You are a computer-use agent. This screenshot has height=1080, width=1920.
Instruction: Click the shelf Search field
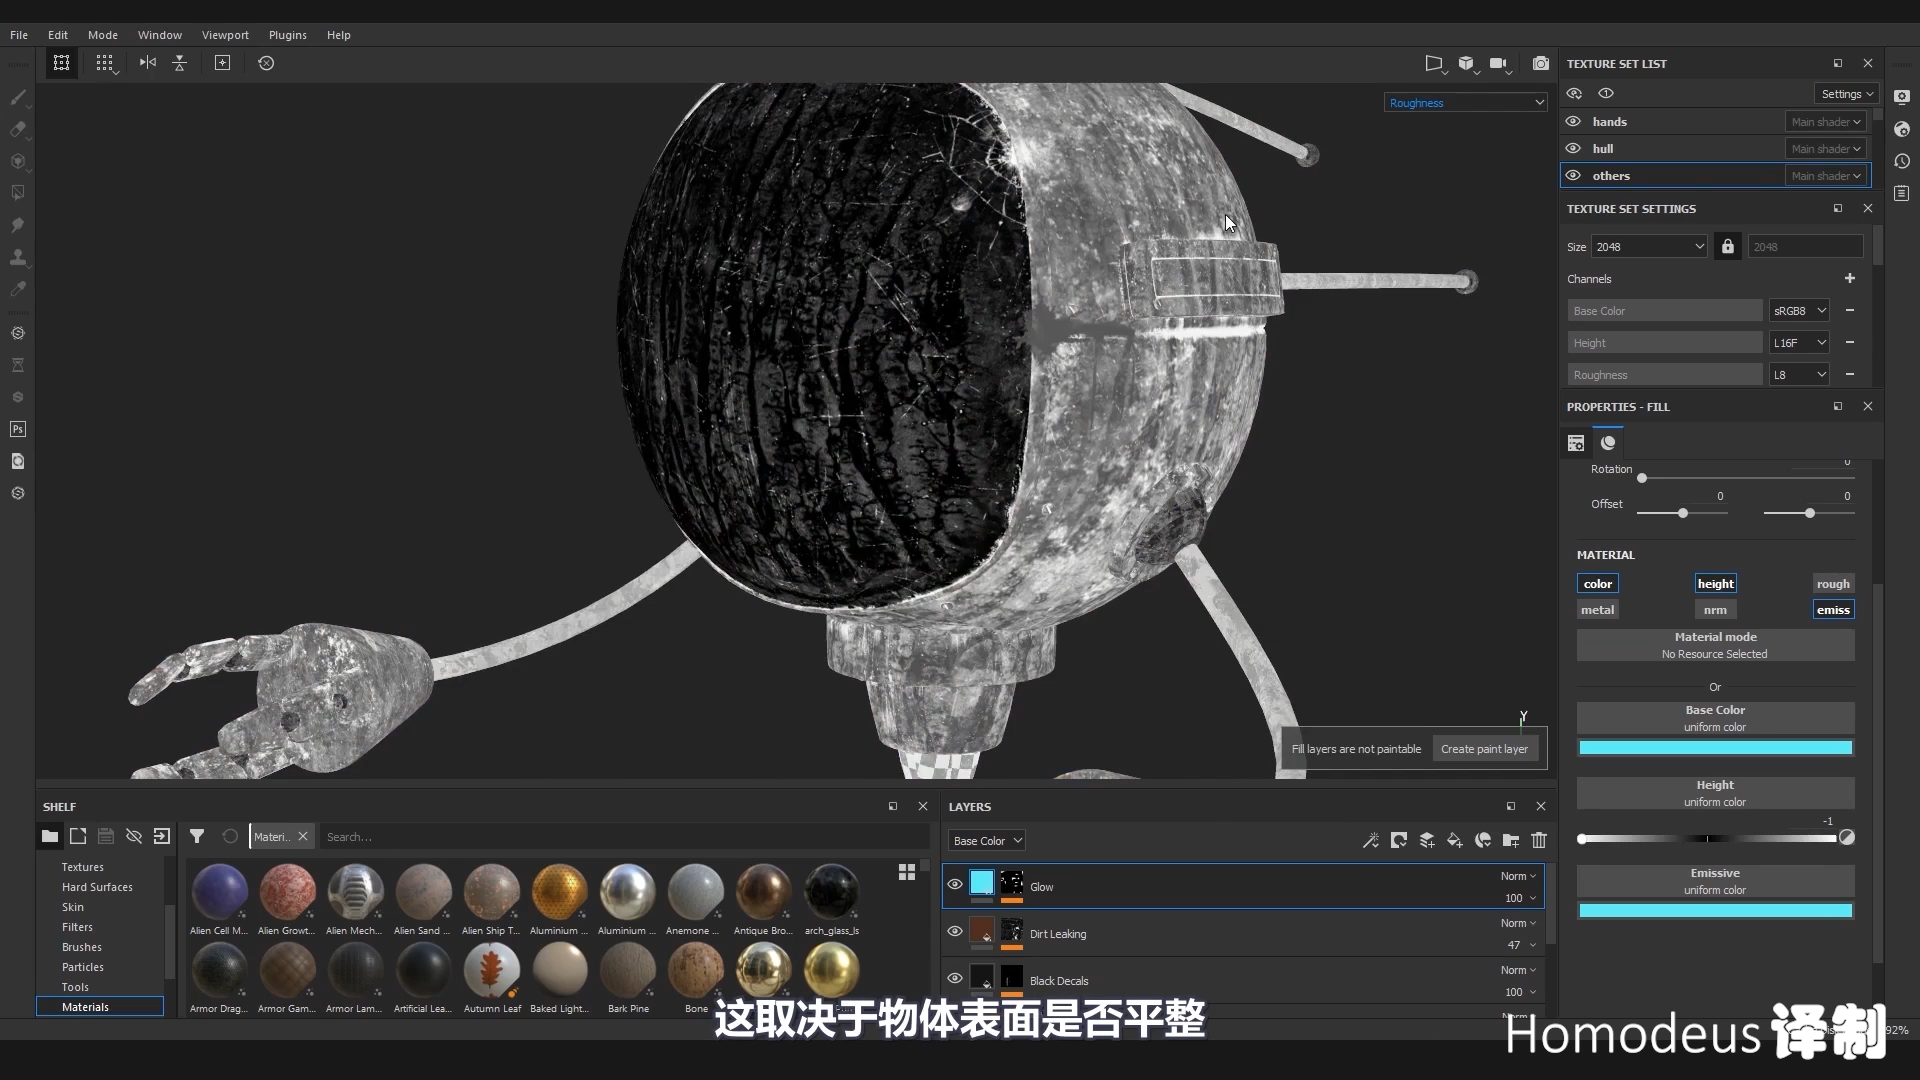[x=625, y=837]
